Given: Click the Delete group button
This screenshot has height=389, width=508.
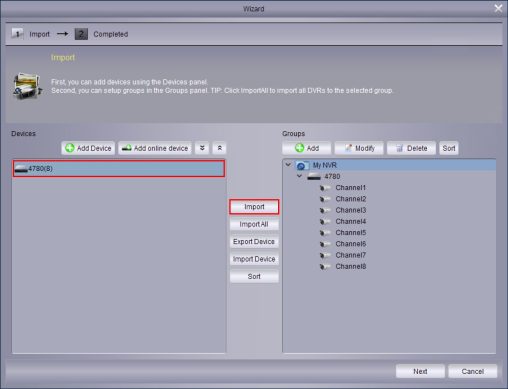Looking at the screenshot, I should pyautogui.click(x=411, y=148).
